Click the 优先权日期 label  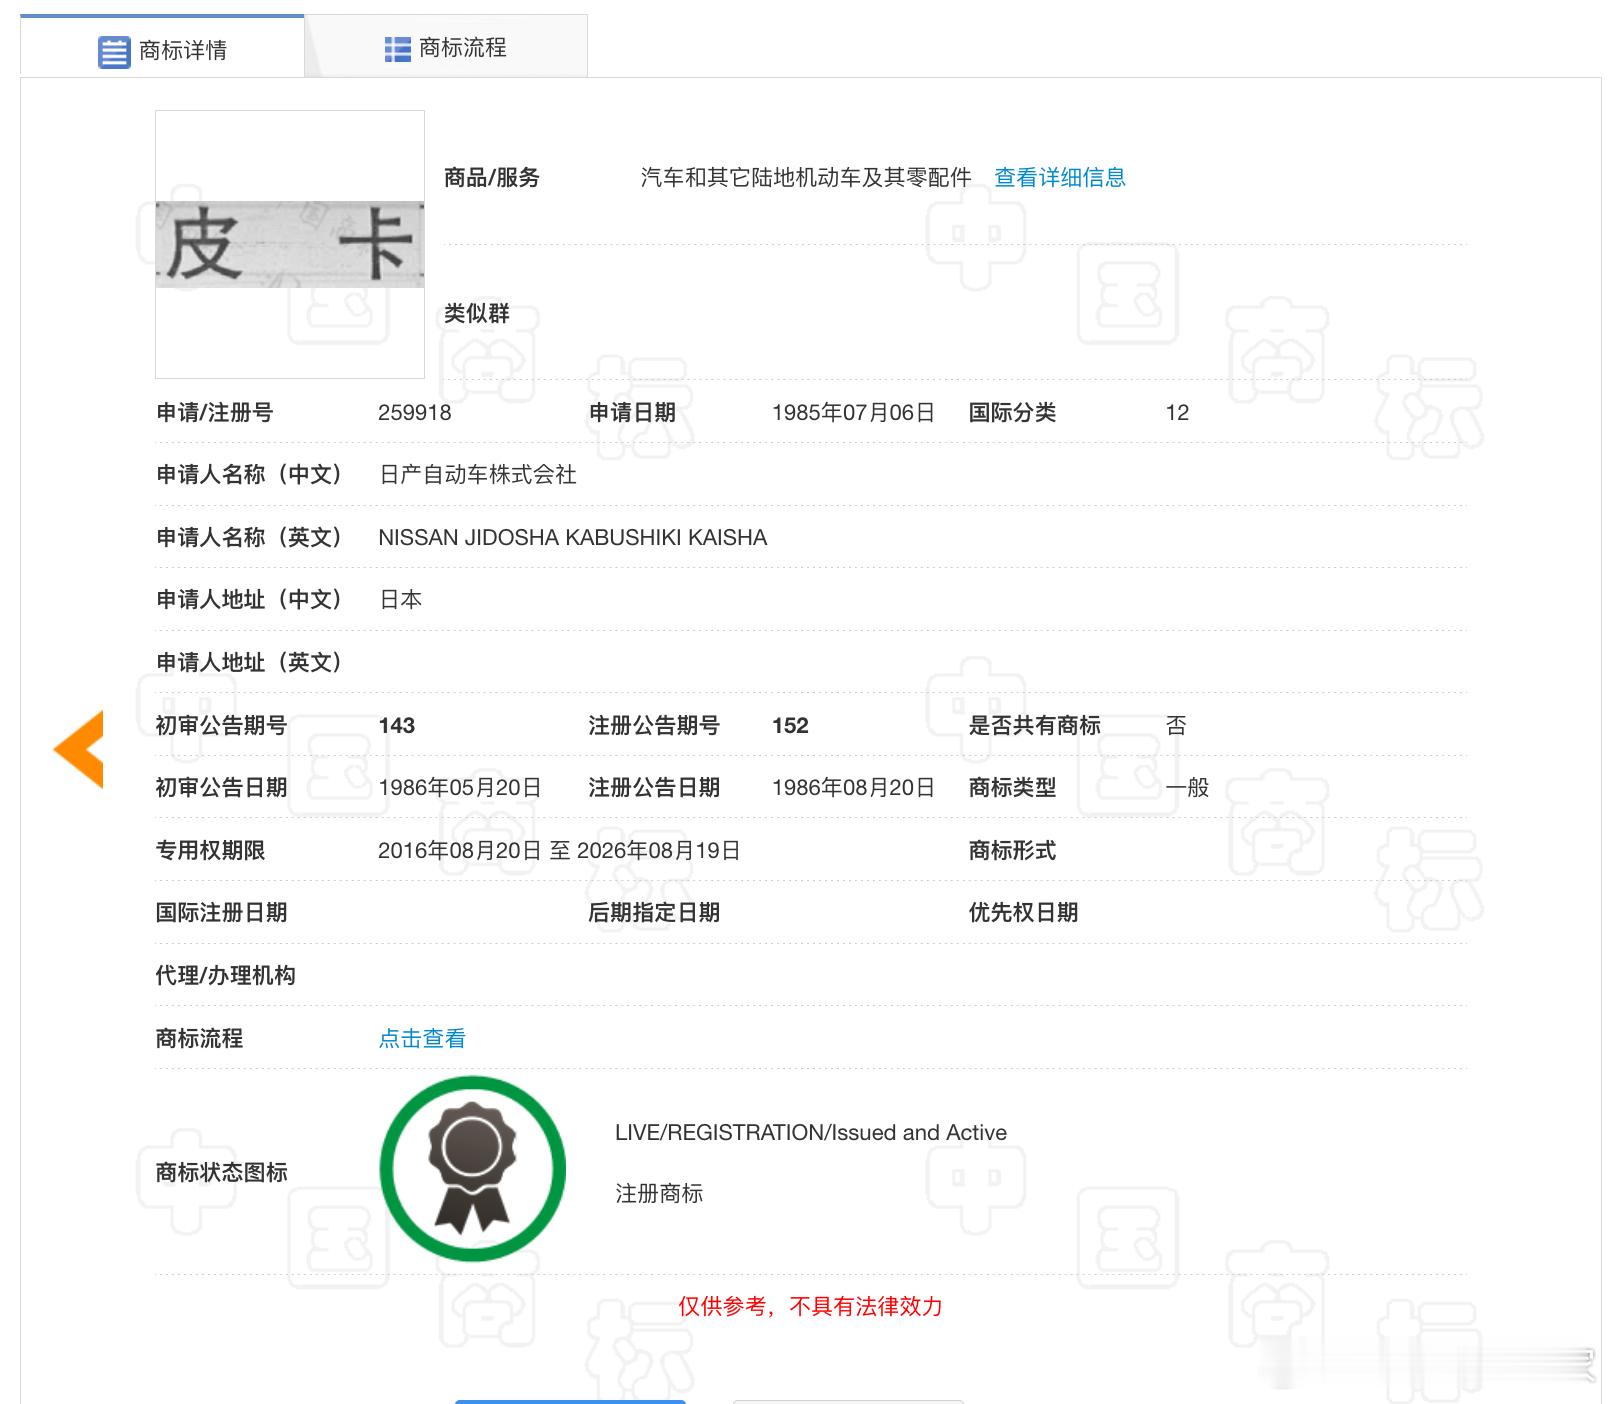pyautogui.click(x=1023, y=913)
